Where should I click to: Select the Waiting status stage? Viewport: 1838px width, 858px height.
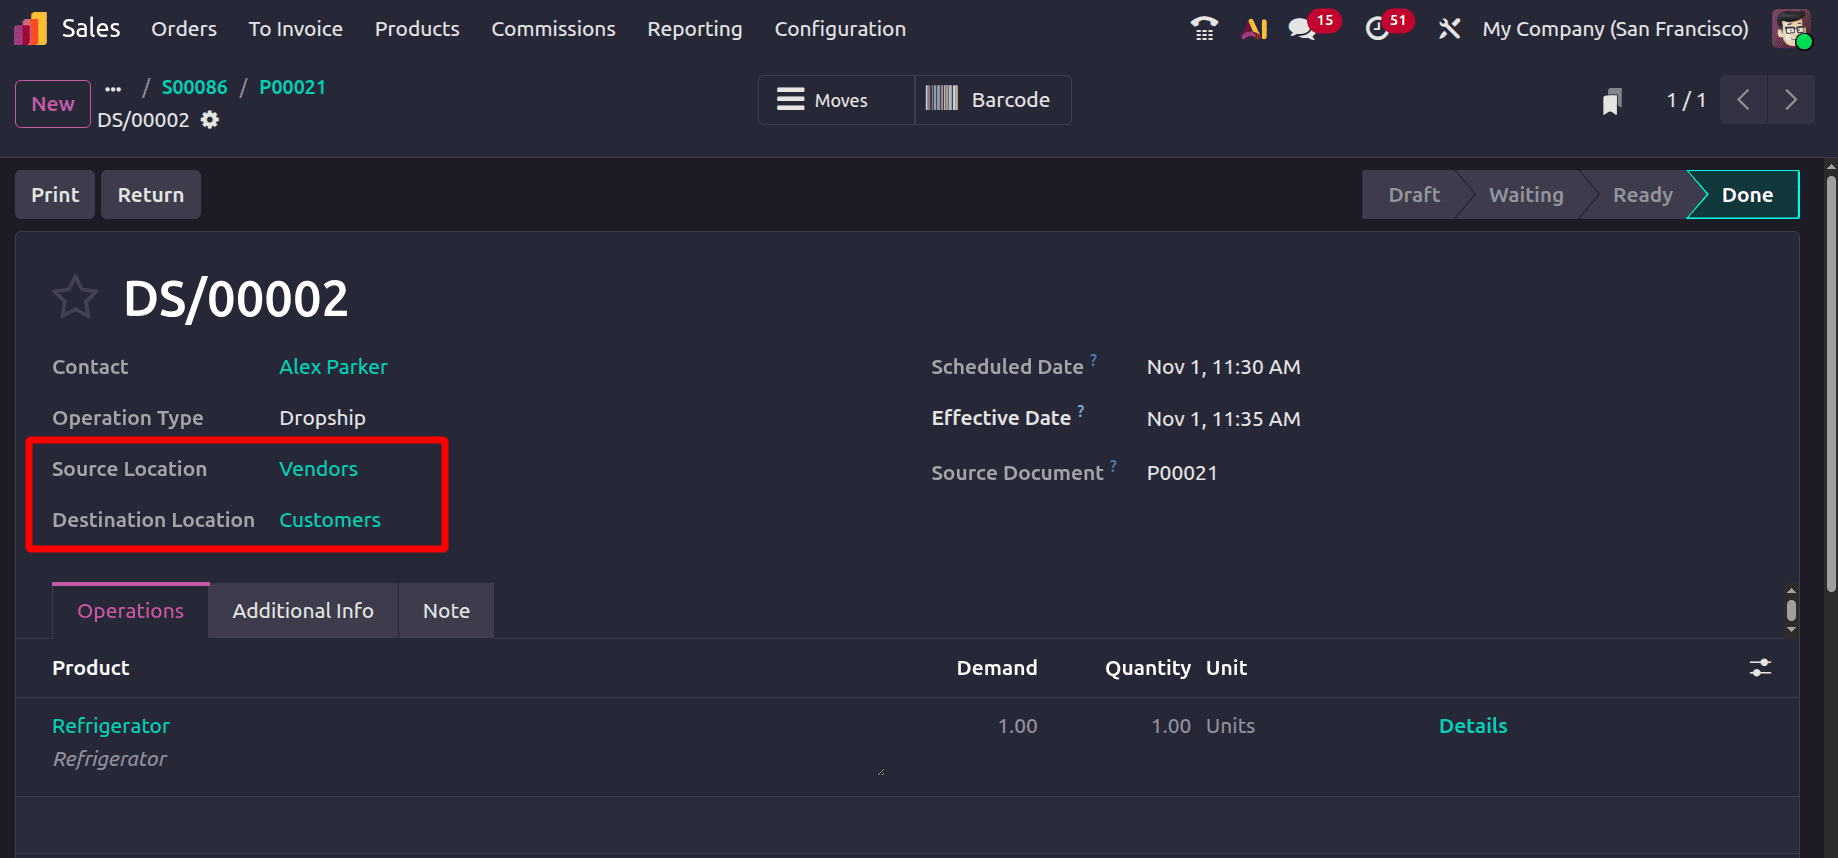tap(1526, 195)
